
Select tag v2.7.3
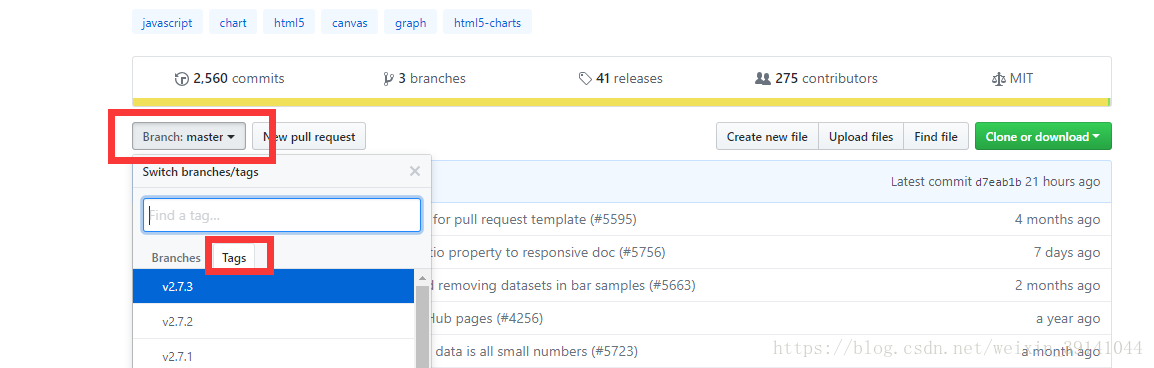274,286
